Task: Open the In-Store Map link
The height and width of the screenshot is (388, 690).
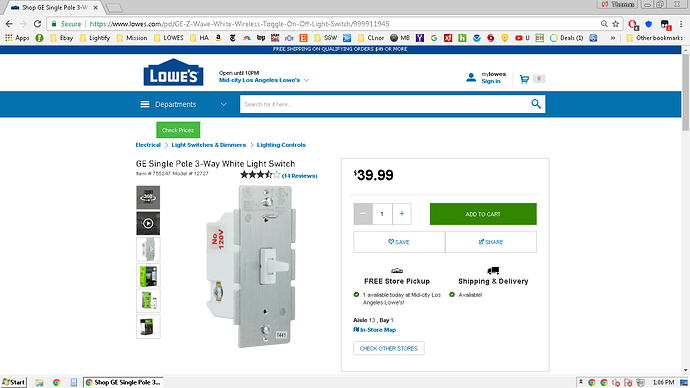Action: [374, 329]
